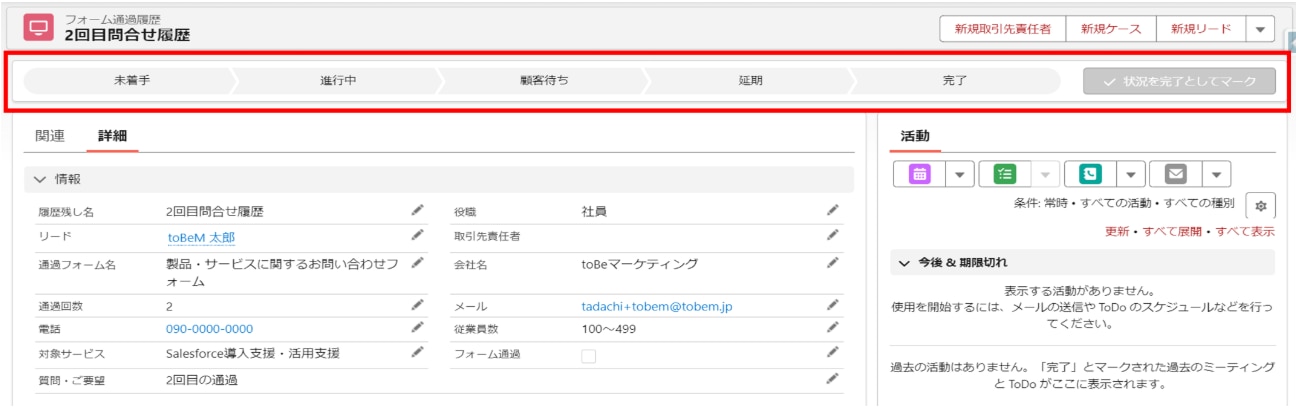Edit 役職 field pencil icon

pos(832,210)
